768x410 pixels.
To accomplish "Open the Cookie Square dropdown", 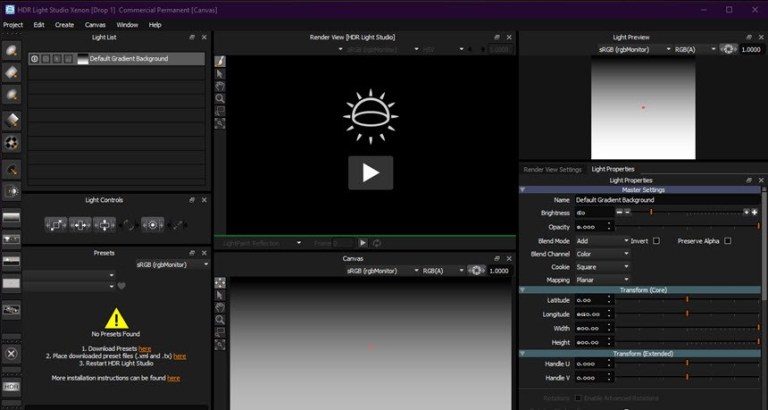I will click(602, 267).
